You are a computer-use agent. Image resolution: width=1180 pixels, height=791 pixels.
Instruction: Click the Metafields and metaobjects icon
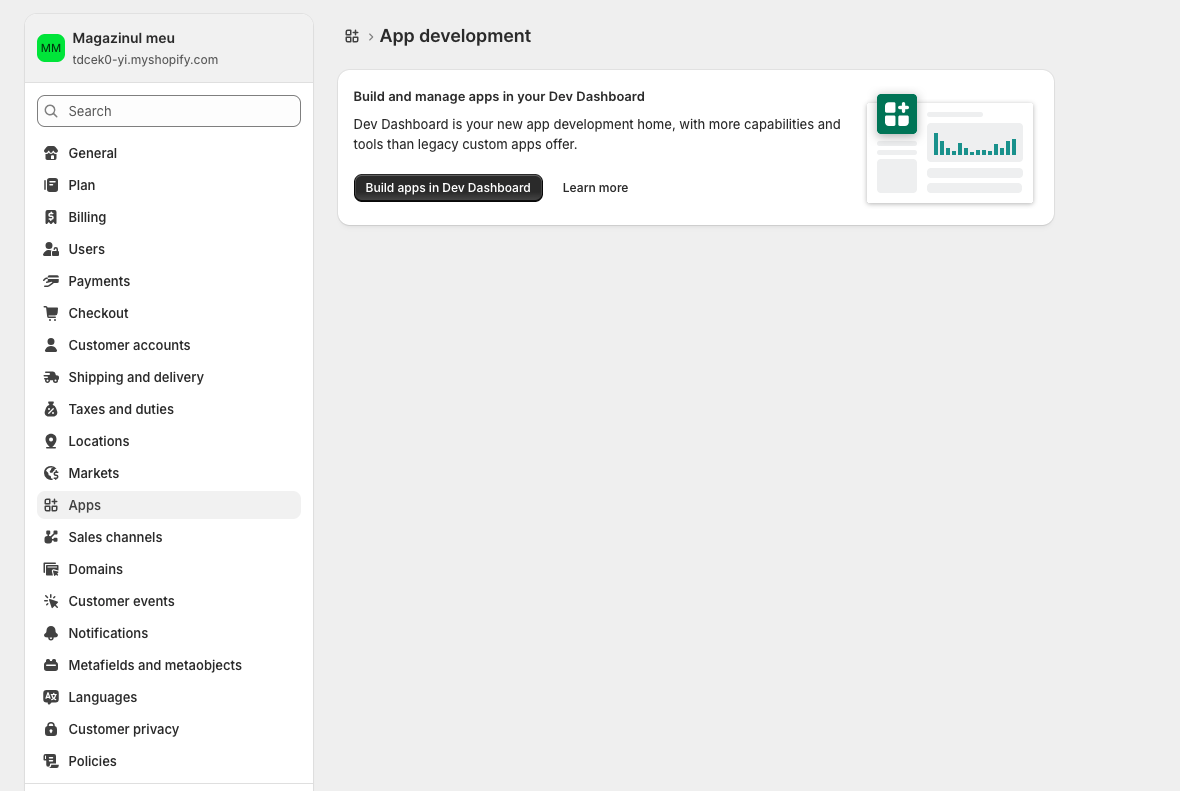(51, 665)
